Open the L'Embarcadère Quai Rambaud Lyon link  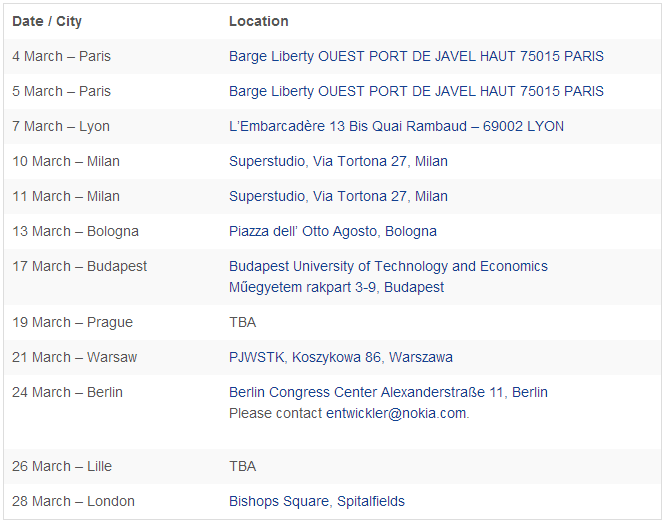click(396, 126)
